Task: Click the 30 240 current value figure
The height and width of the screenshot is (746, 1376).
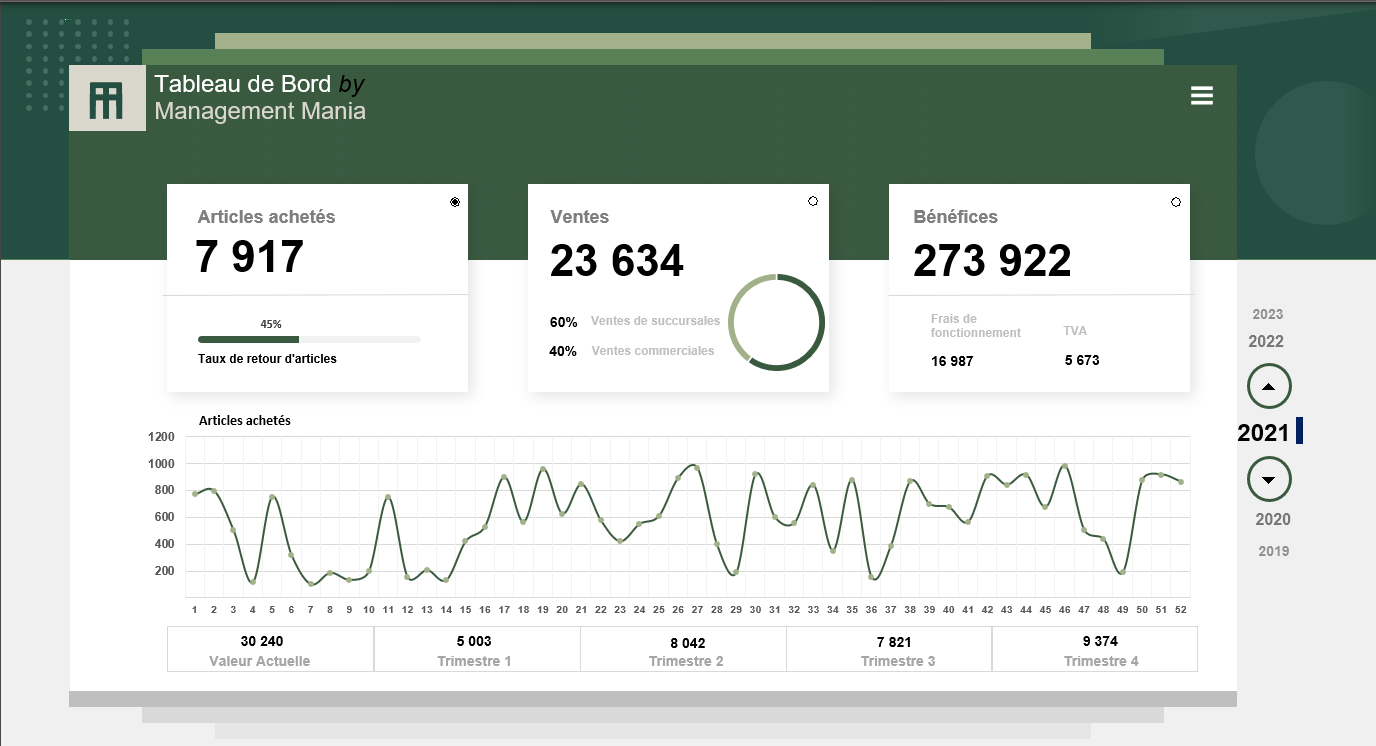Action: point(260,641)
